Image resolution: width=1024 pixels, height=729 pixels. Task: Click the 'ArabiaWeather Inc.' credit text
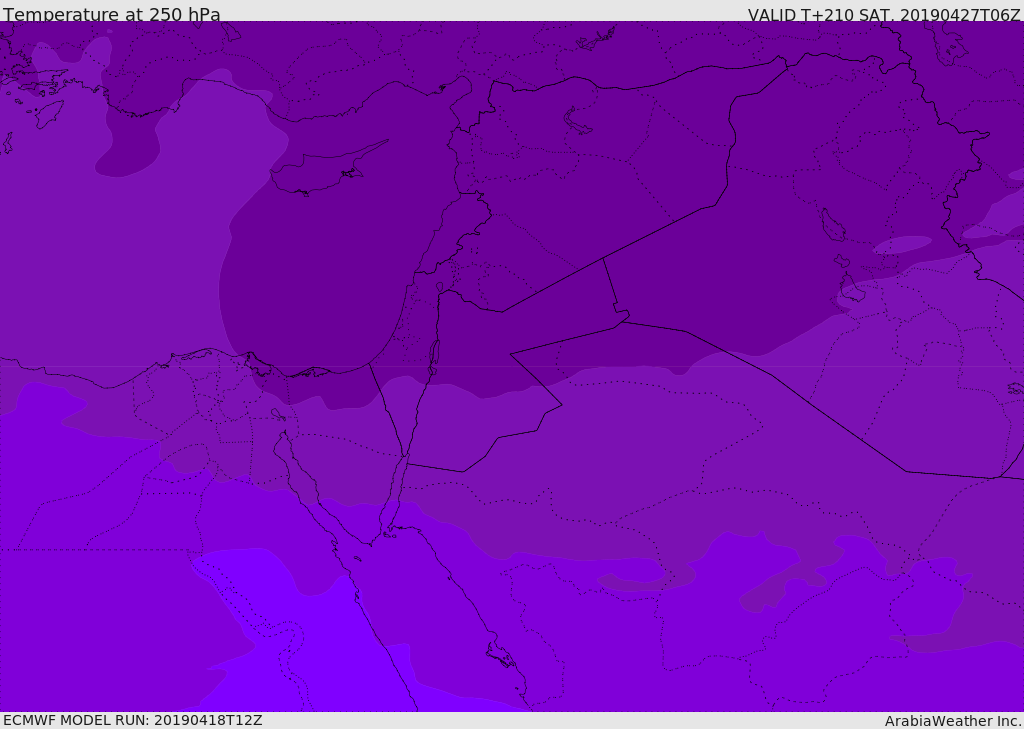tap(953, 721)
